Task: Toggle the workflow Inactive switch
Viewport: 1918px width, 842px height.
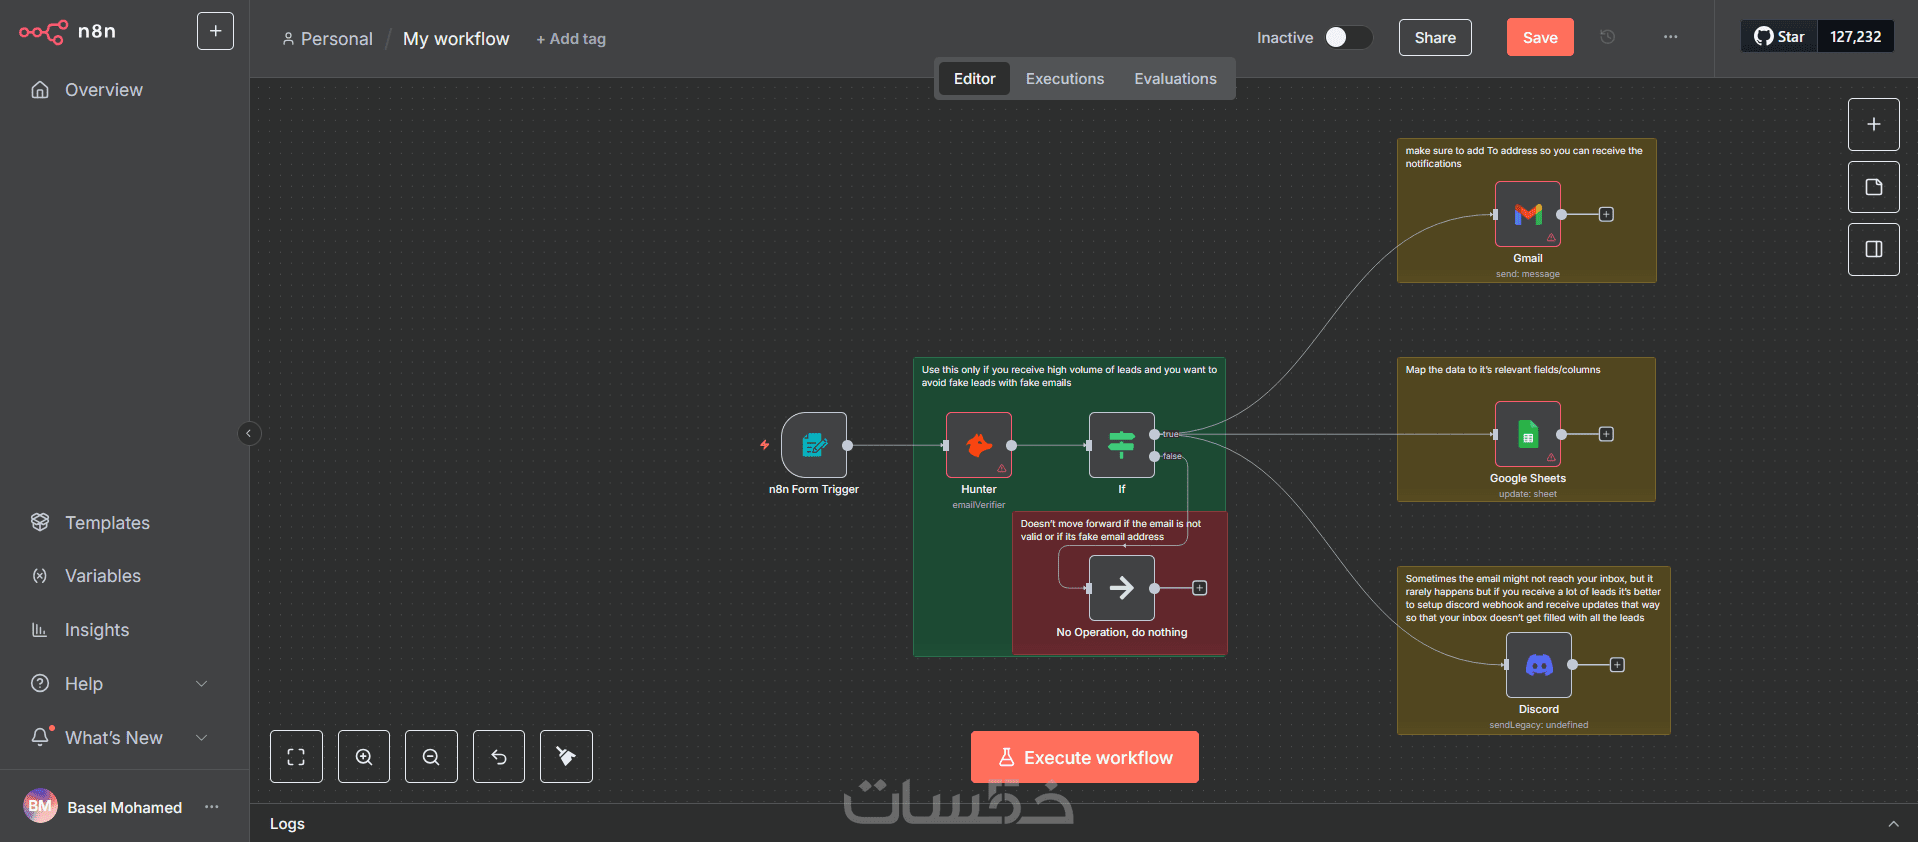Action: [x=1347, y=38]
